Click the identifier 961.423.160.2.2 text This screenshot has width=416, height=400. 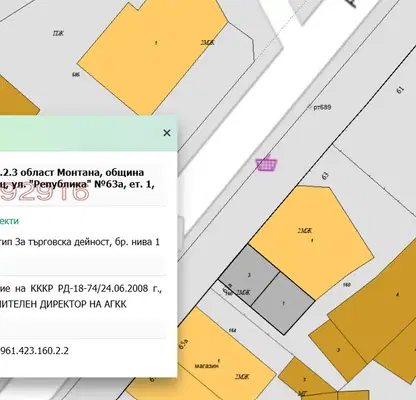pyautogui.click(x=34, y=351)
